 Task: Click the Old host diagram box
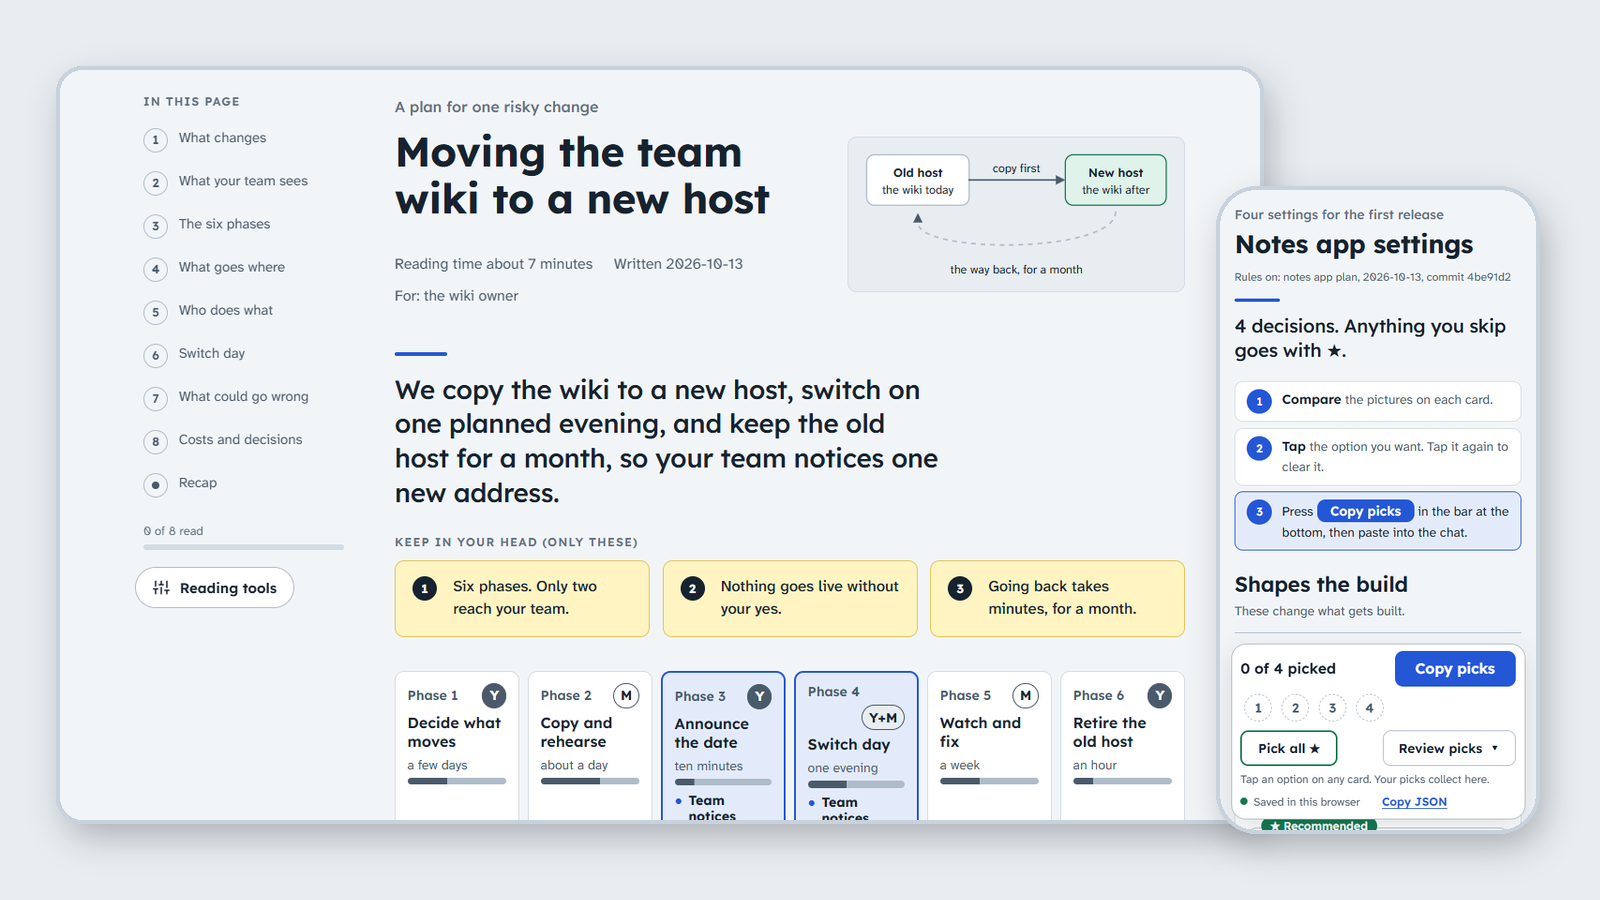[917, 180]
